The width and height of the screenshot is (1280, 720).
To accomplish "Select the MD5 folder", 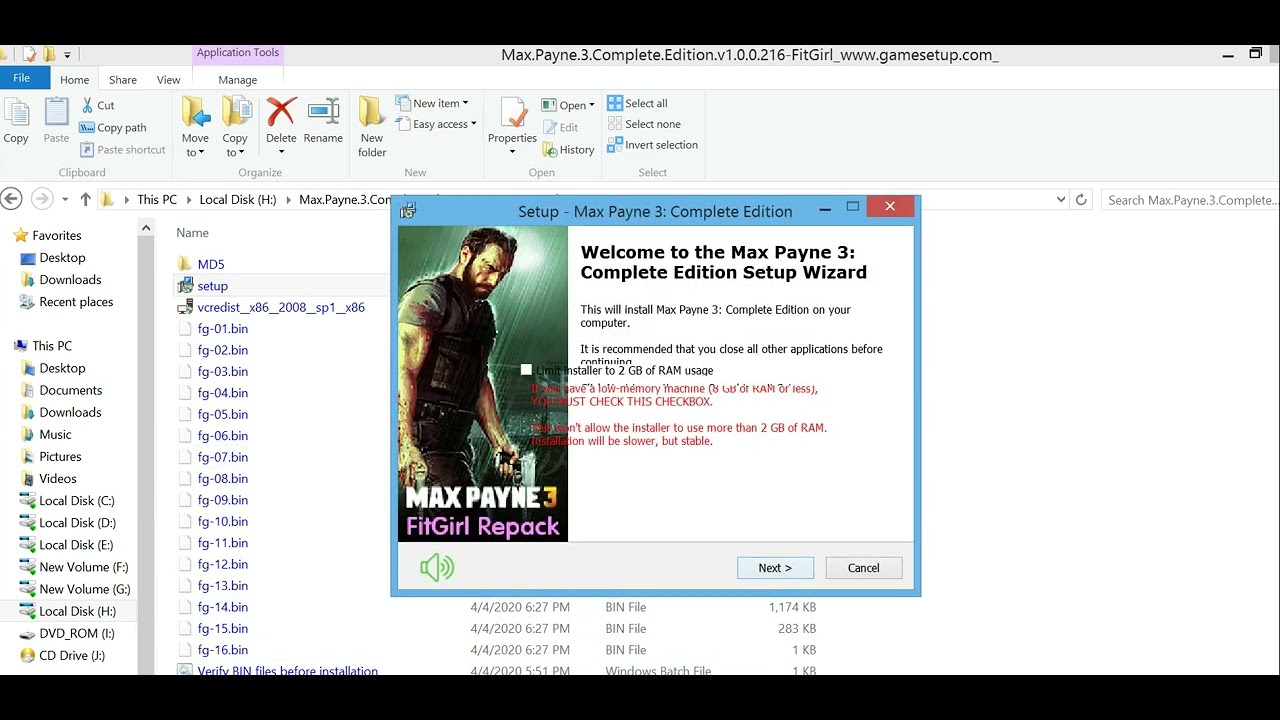I will coord(211,264).
